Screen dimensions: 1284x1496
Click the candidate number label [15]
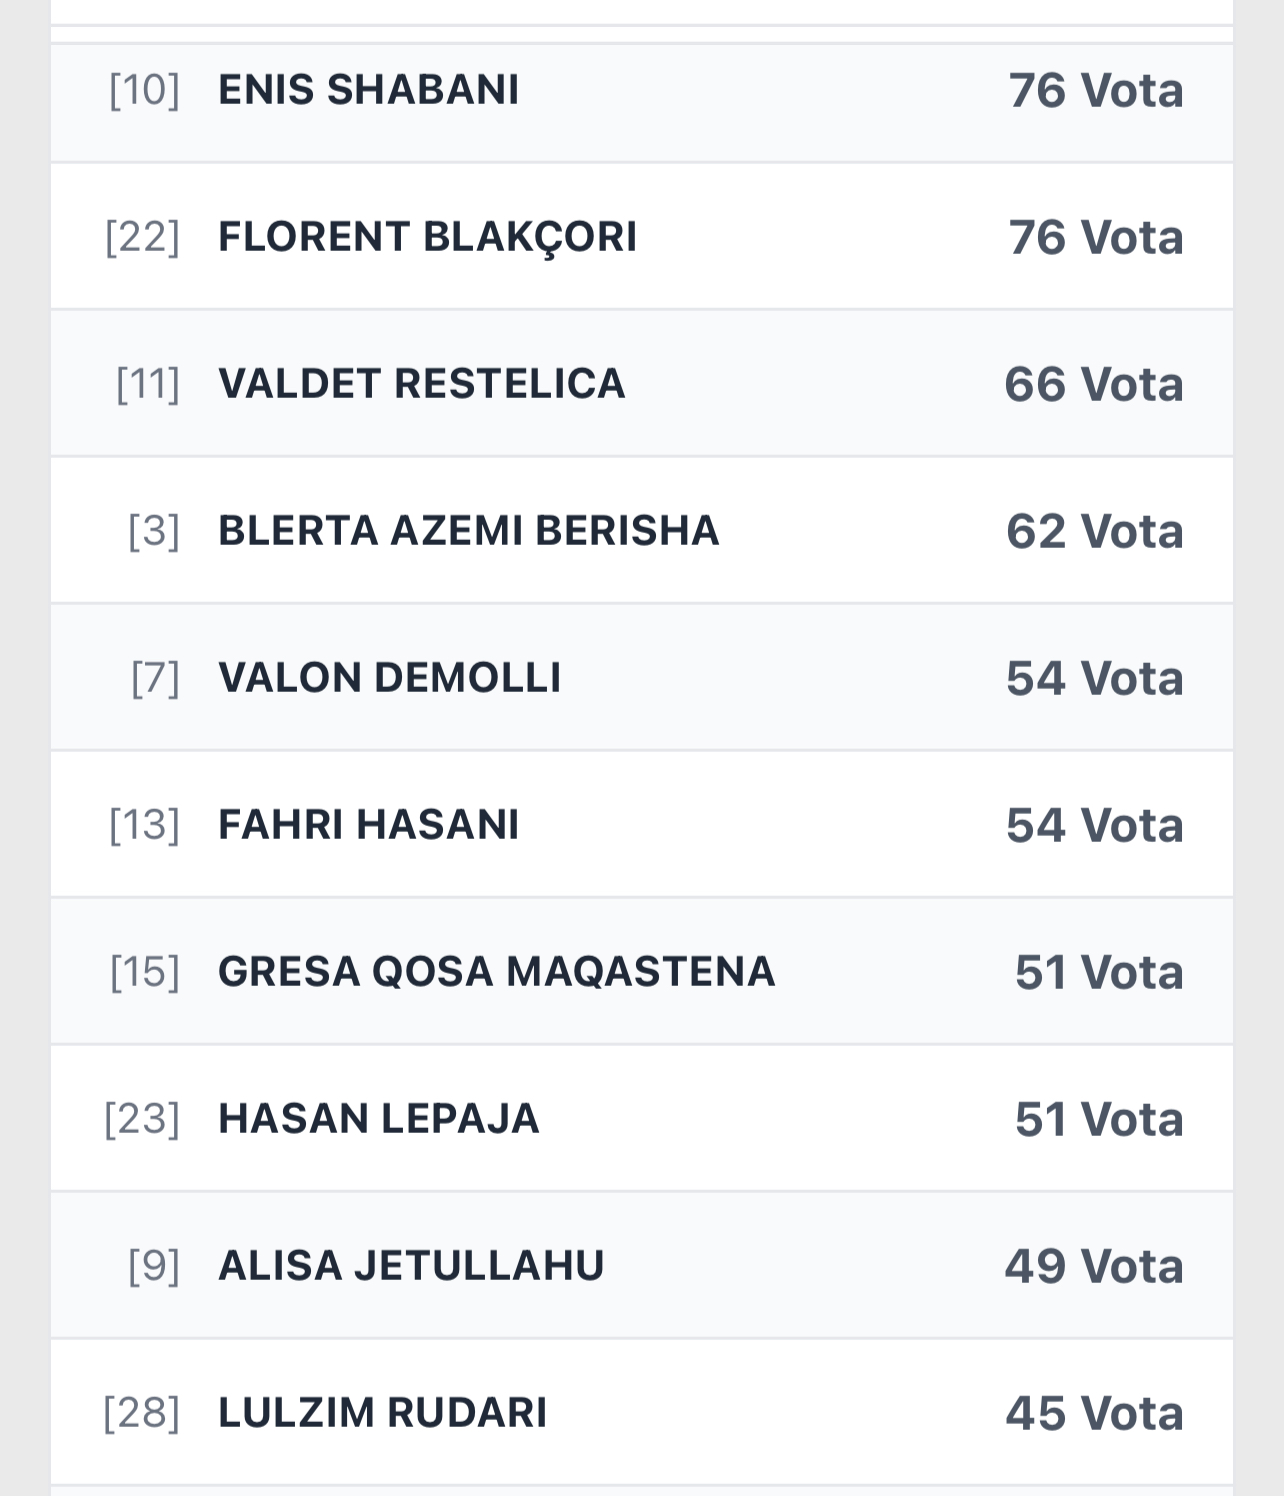point(145,972)
